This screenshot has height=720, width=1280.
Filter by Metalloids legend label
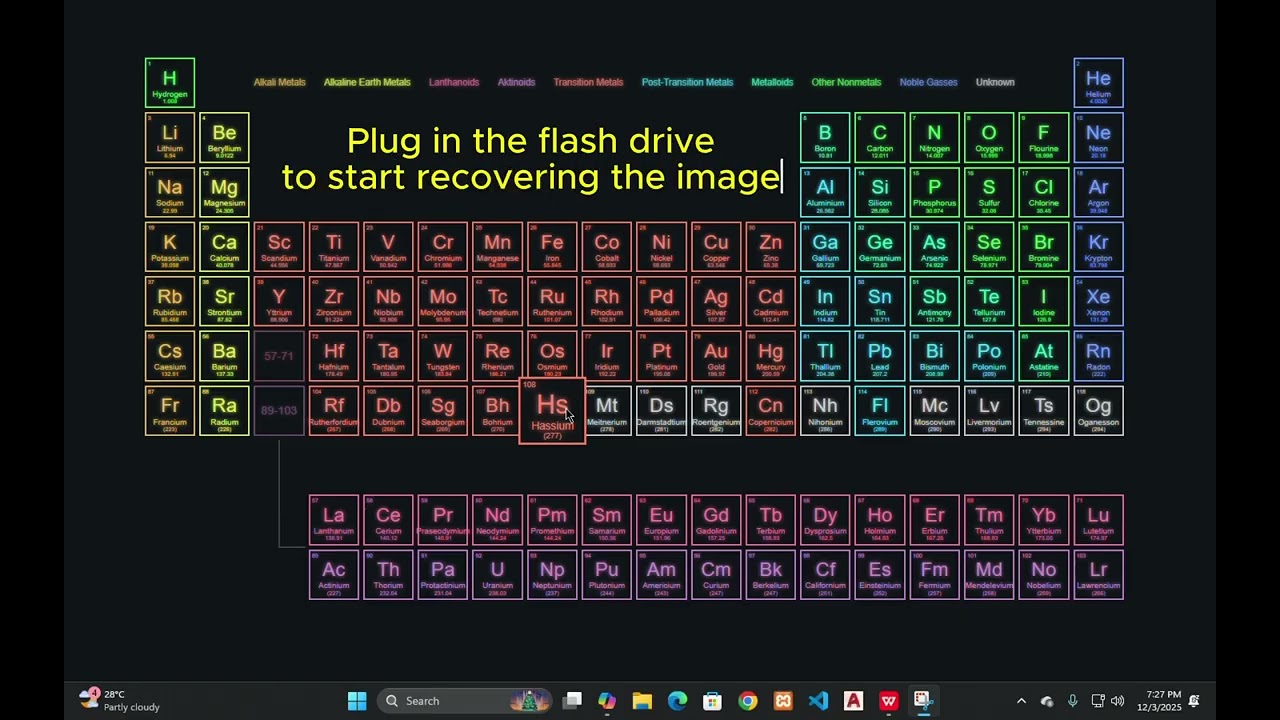[x=772, y=82]
